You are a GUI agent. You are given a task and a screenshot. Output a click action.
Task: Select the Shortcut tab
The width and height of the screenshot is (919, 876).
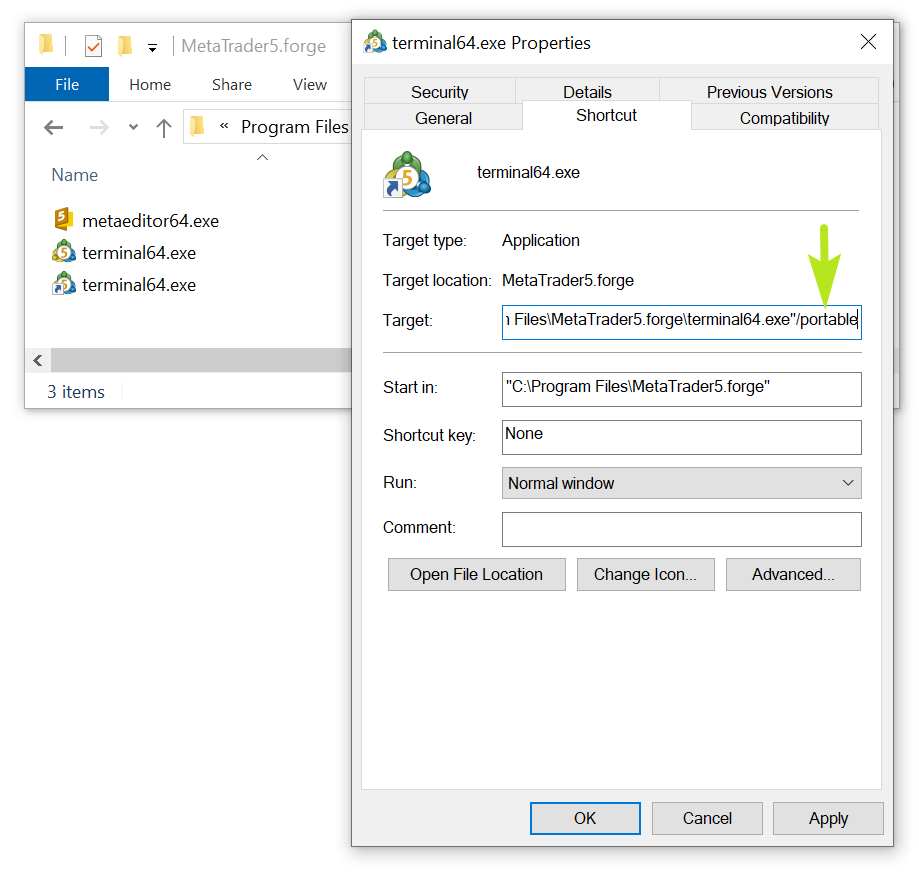(606, 115)
